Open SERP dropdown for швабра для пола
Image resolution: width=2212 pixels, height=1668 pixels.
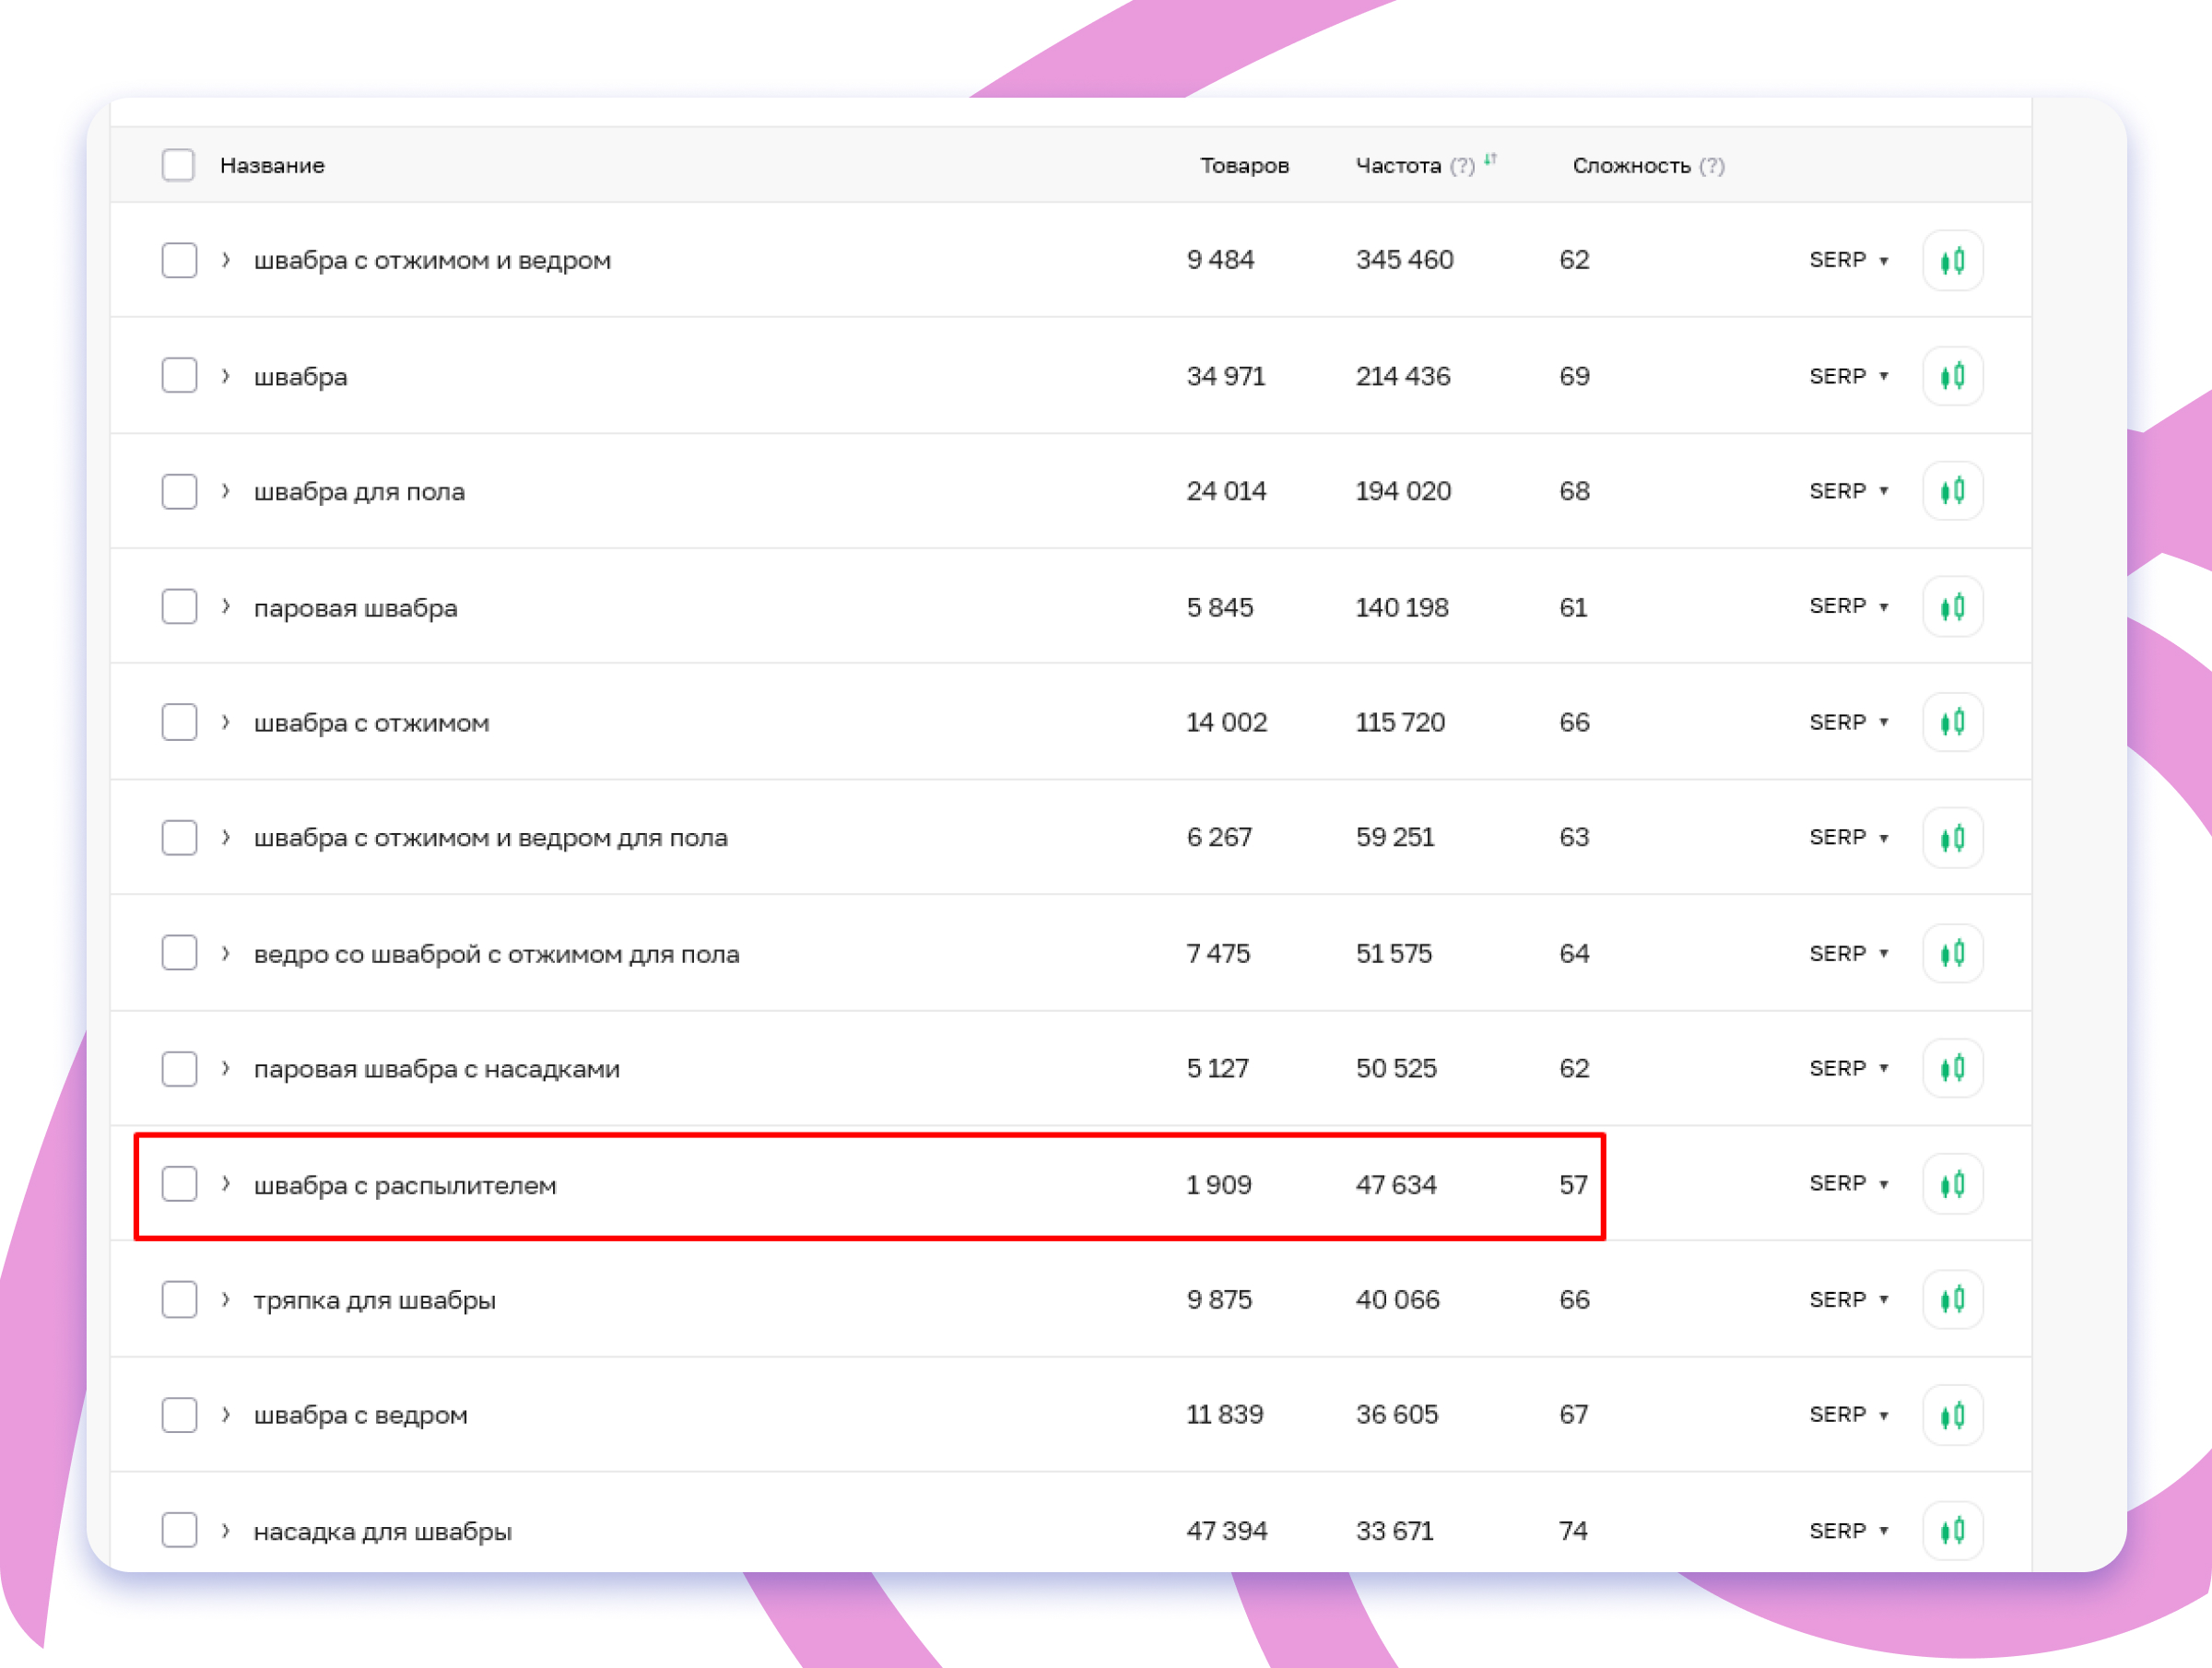(1848, 491)
